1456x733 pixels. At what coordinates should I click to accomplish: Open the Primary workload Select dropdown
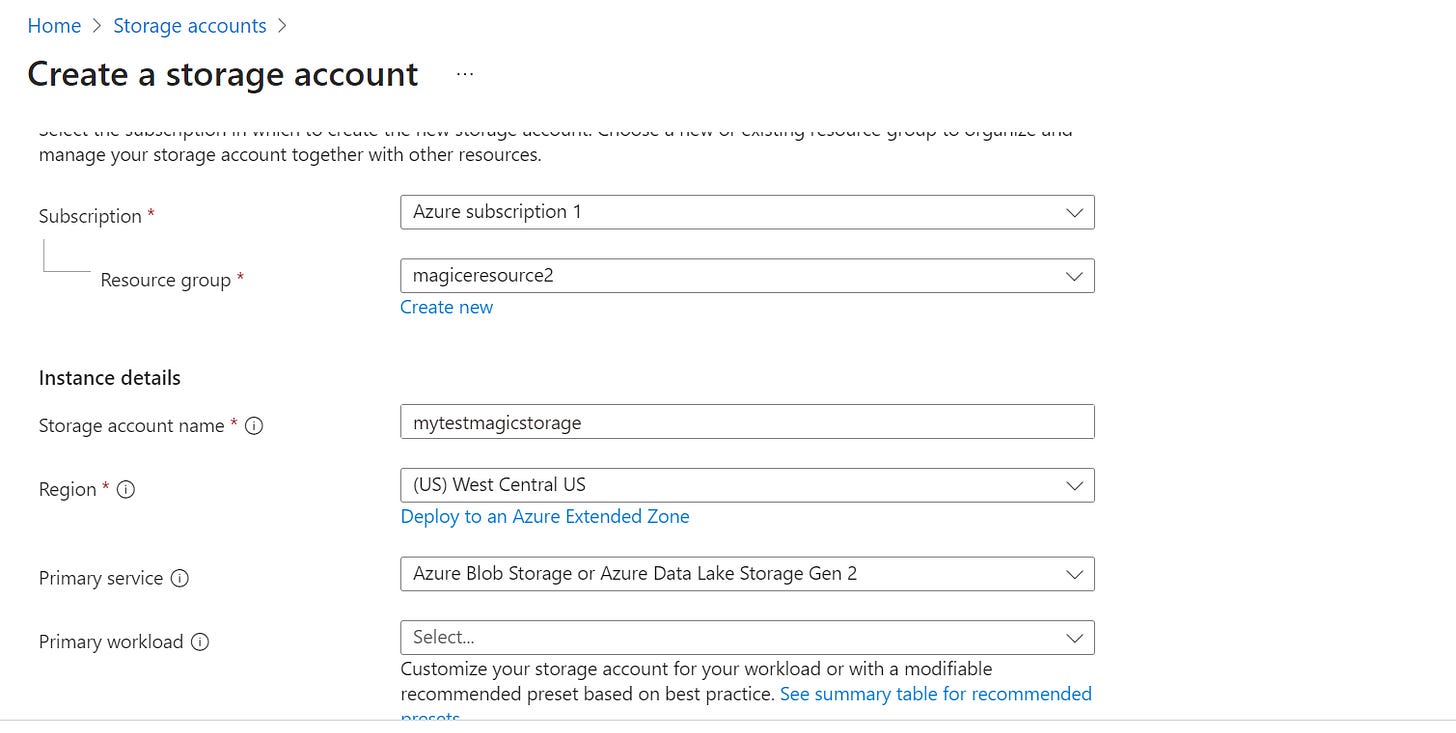tap(1075, 637)
